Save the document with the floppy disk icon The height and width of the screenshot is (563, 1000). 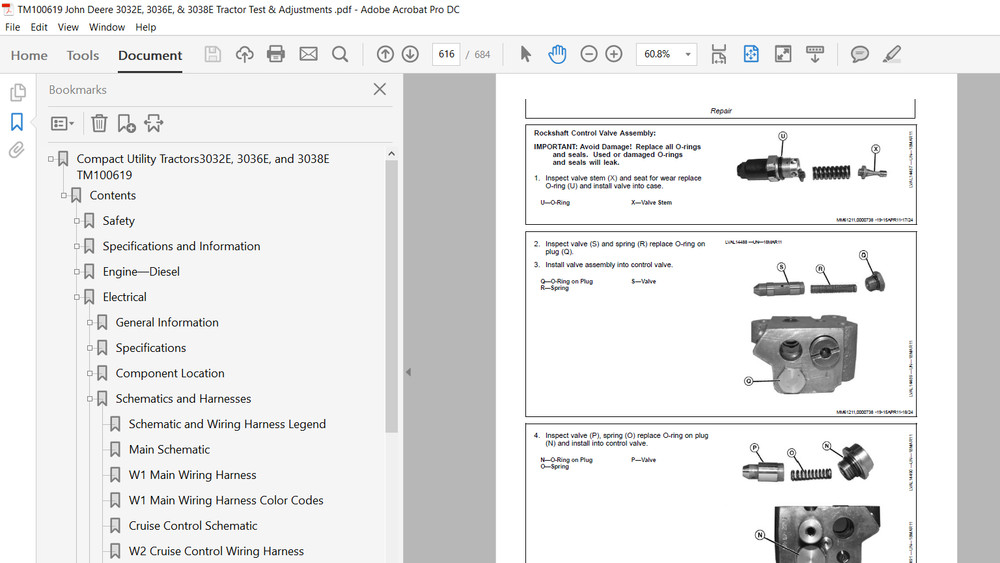(x=212, y=54)
